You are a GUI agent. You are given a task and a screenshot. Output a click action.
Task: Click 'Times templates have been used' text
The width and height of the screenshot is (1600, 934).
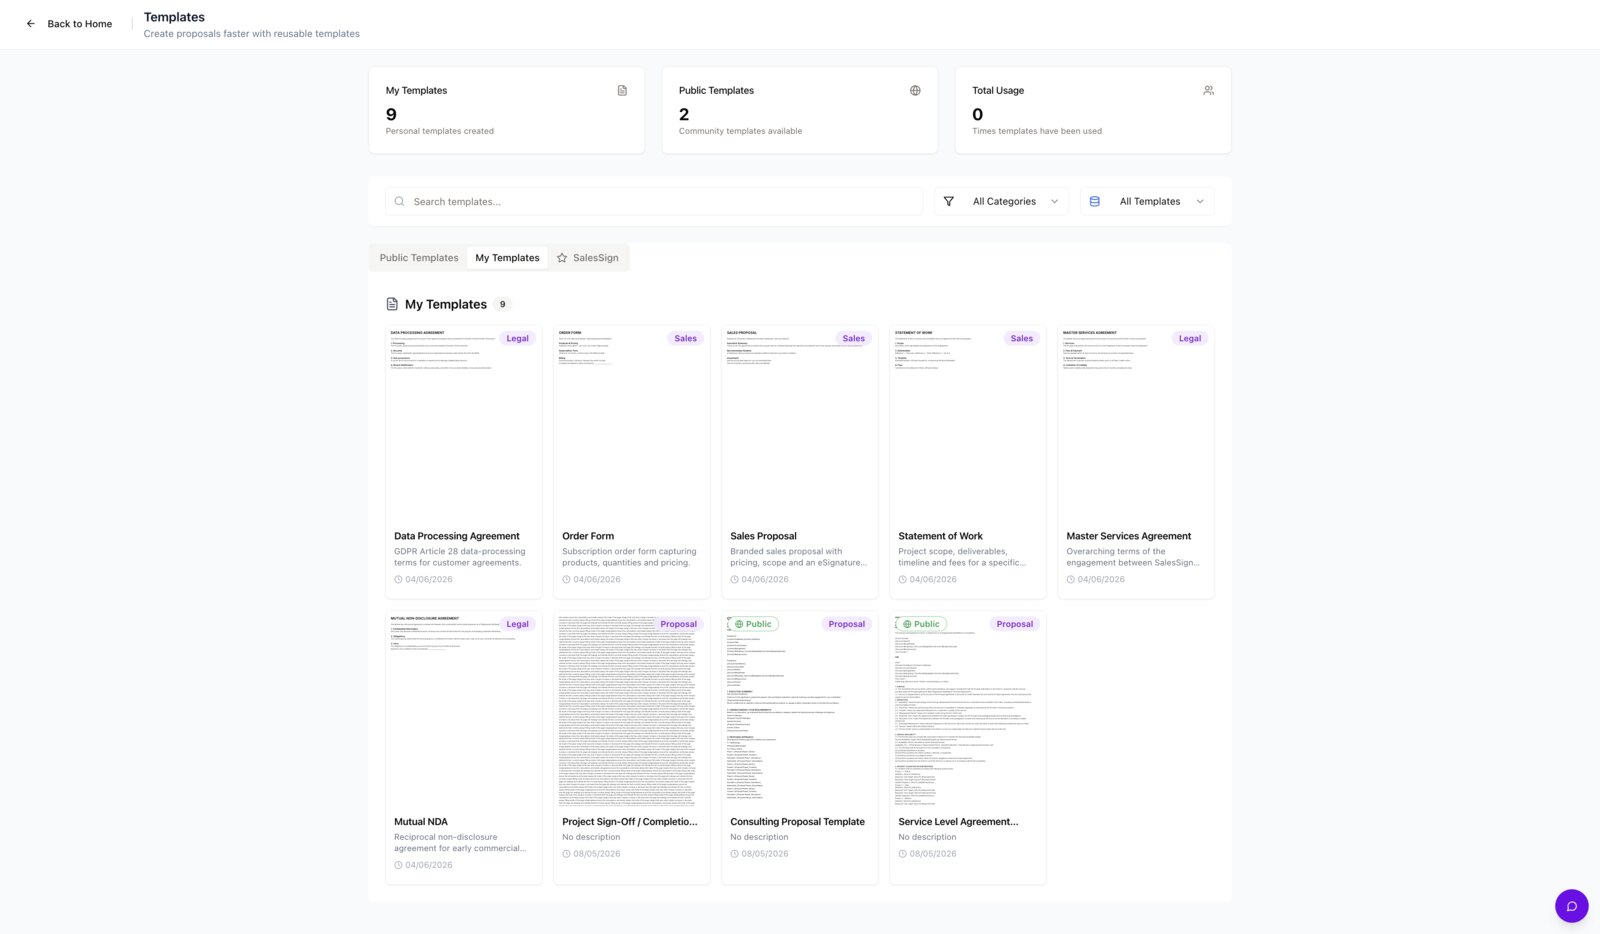1037,131
